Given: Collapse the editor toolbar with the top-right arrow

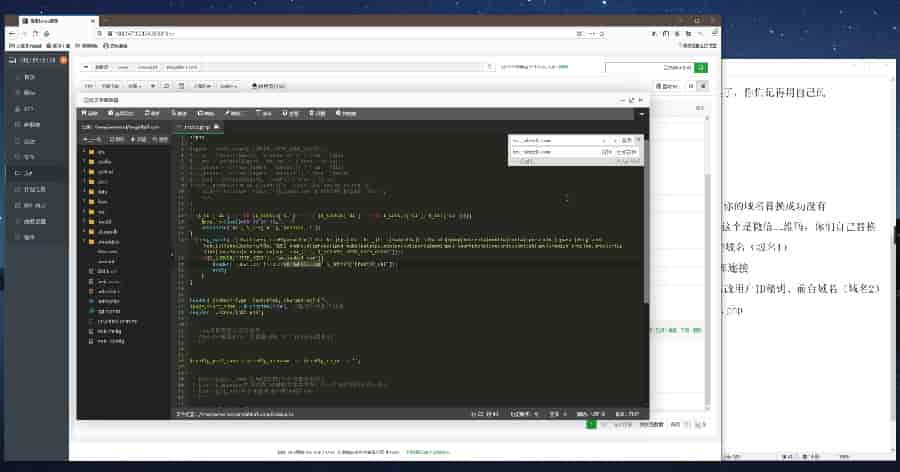Looking at the screenshot, I should [x=641, y=114].
